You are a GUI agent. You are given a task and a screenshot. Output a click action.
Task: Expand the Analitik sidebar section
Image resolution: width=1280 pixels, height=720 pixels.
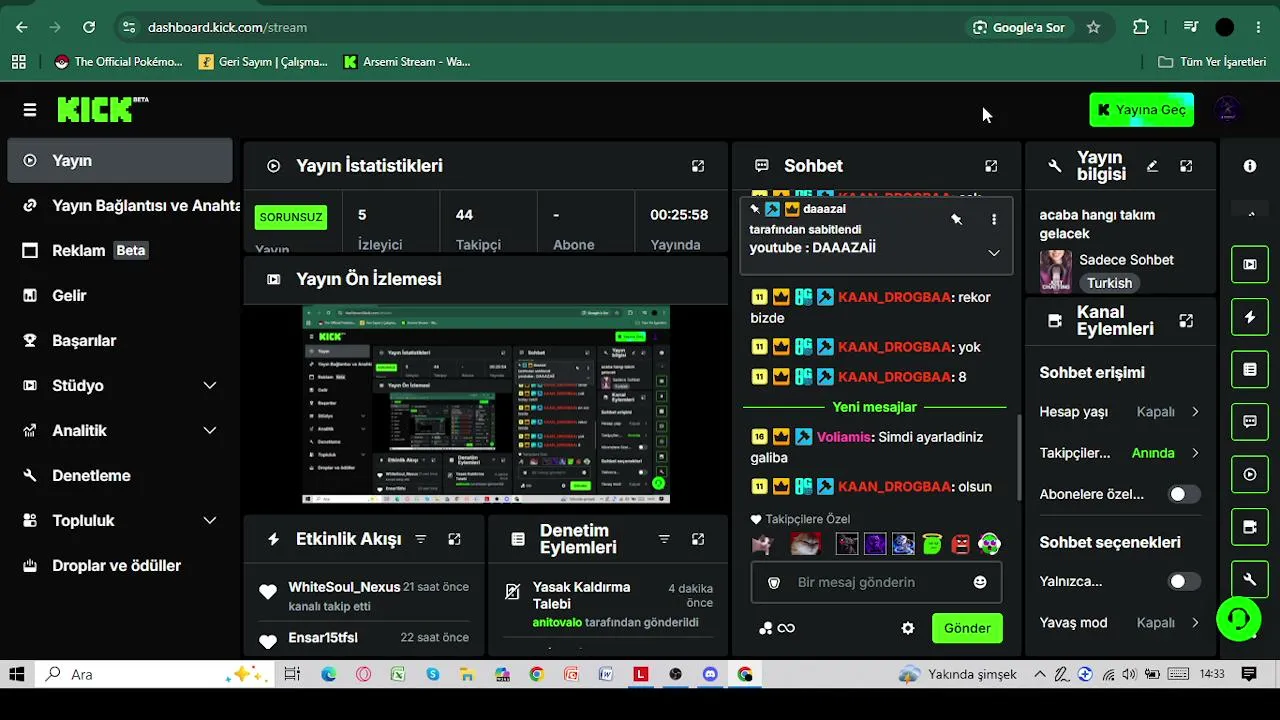tap(210, 431)
